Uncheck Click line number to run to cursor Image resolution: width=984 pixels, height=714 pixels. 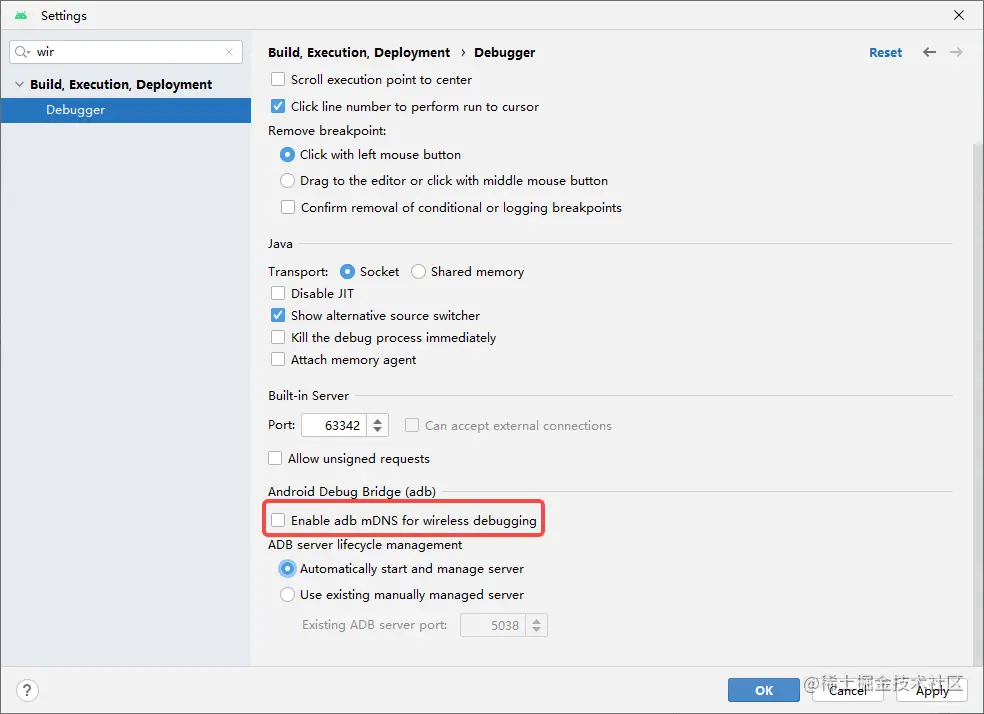(x=278, y=106)
